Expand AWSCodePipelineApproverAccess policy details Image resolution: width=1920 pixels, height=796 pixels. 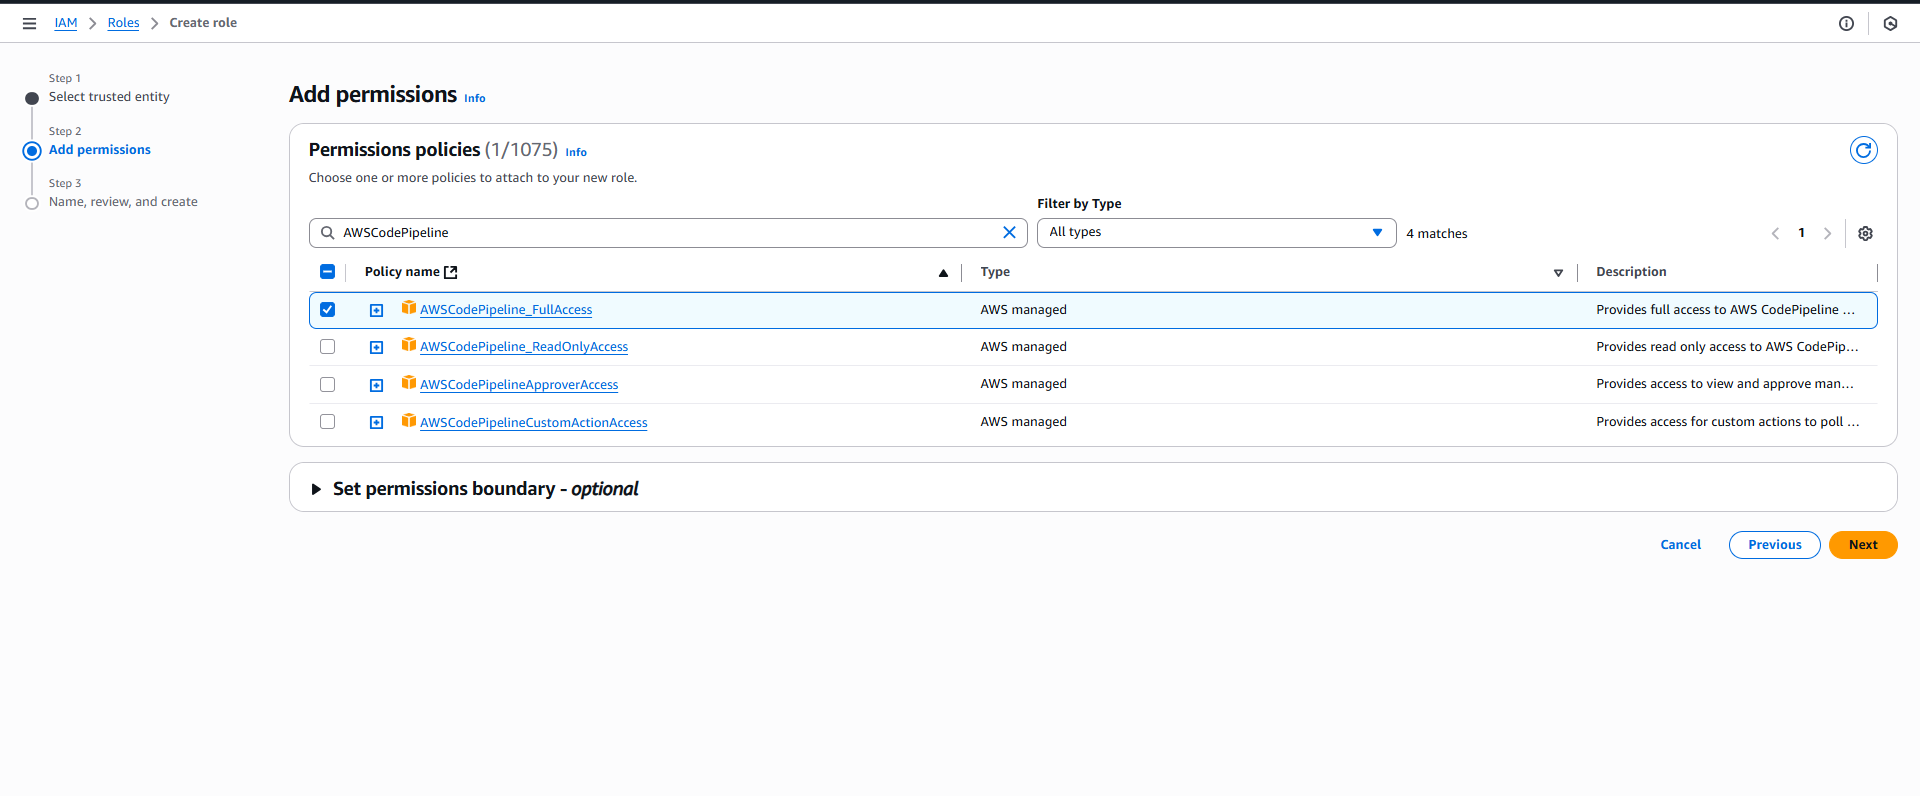(376, 385)
